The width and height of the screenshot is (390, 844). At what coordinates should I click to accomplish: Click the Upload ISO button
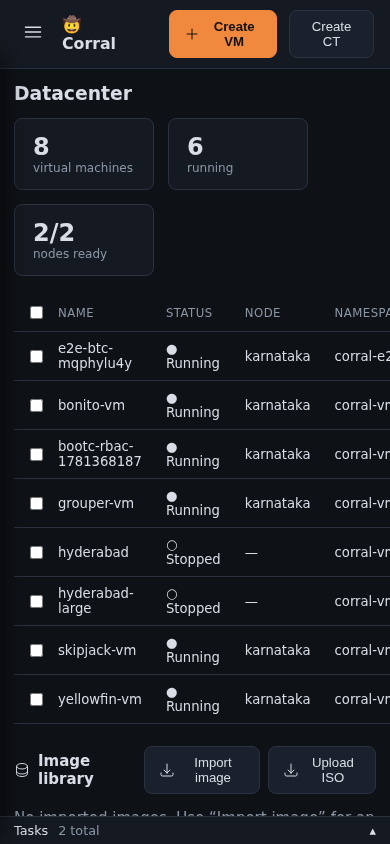(322, 770)
